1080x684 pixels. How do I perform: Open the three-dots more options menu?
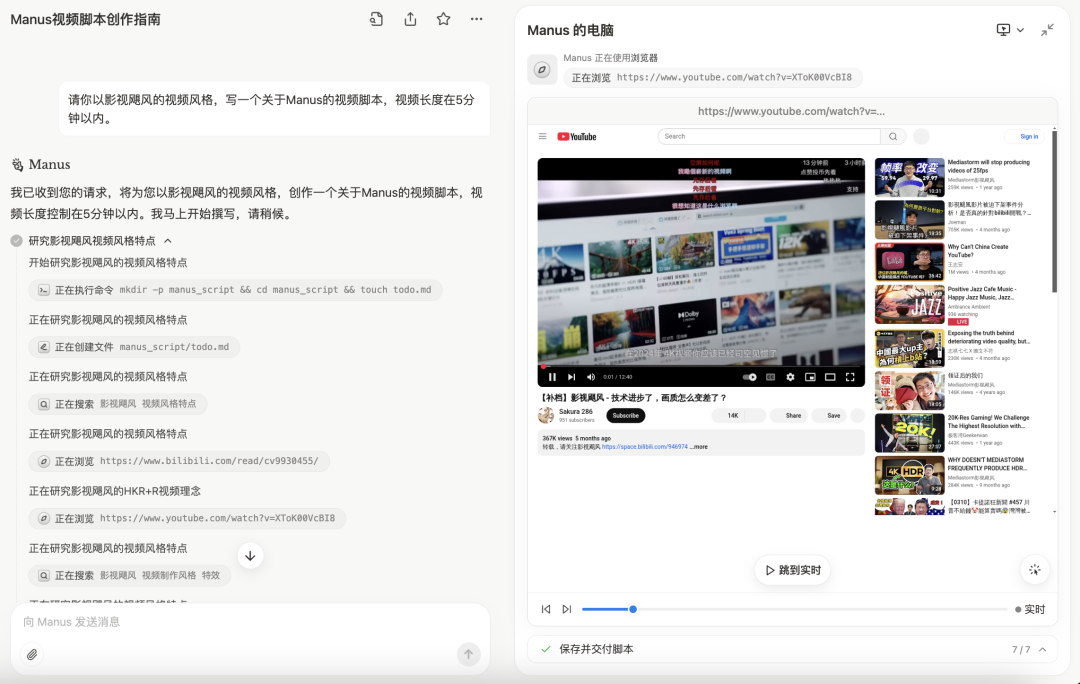(x=477, y=19)
